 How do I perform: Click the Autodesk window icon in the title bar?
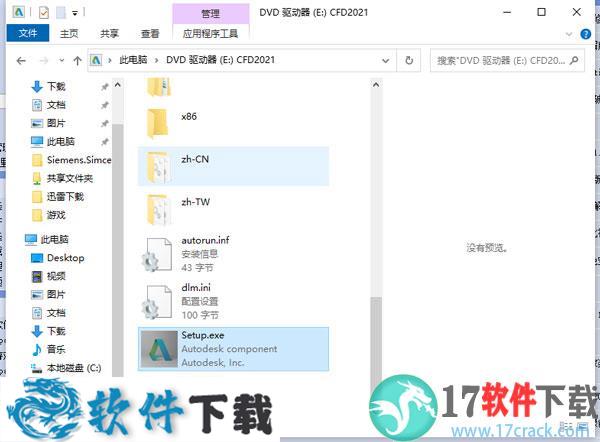coord(18,13)
